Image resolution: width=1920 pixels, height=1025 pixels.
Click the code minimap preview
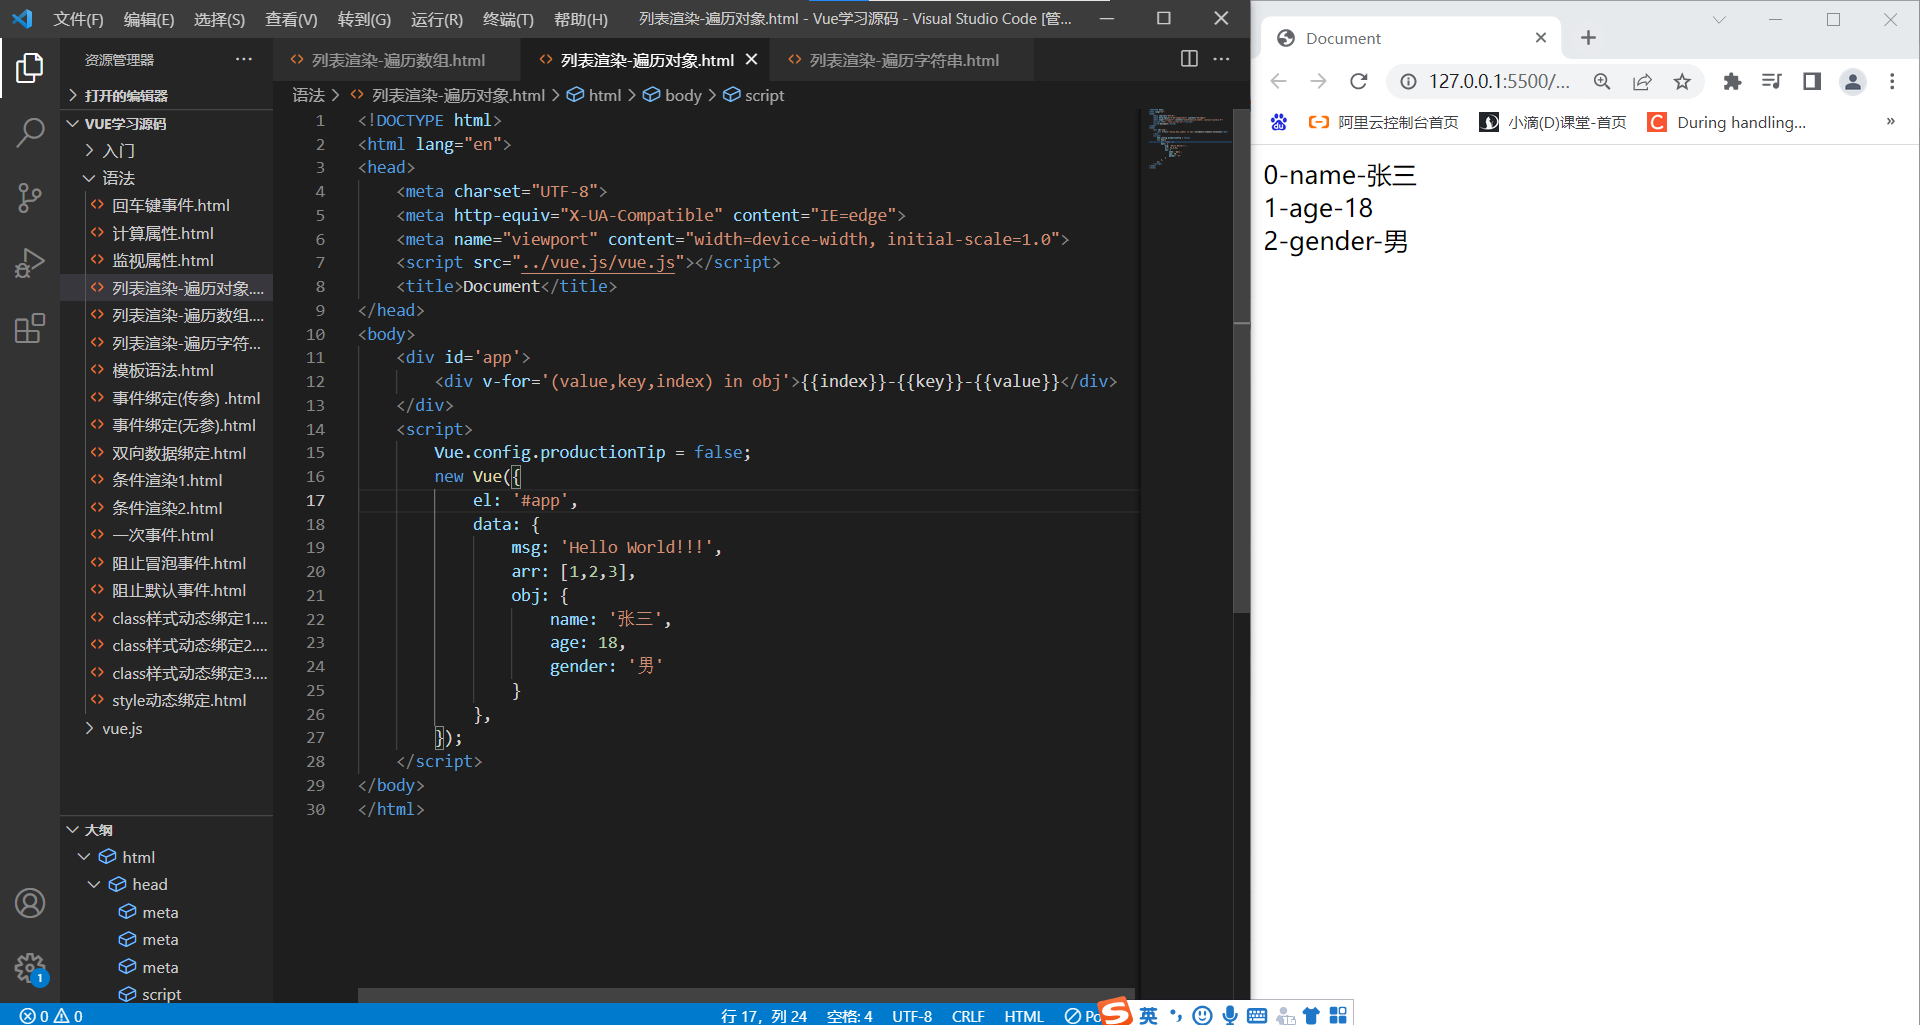[x=1189, y=138]
